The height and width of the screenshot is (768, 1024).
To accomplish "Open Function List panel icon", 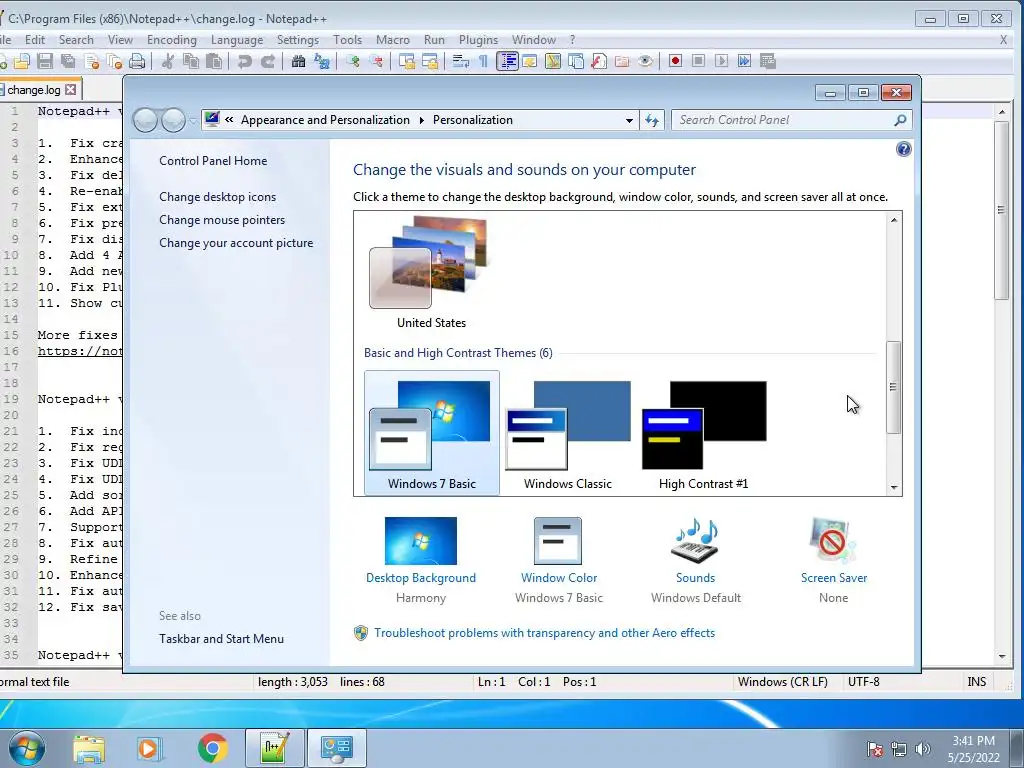I will click(599, 61).
